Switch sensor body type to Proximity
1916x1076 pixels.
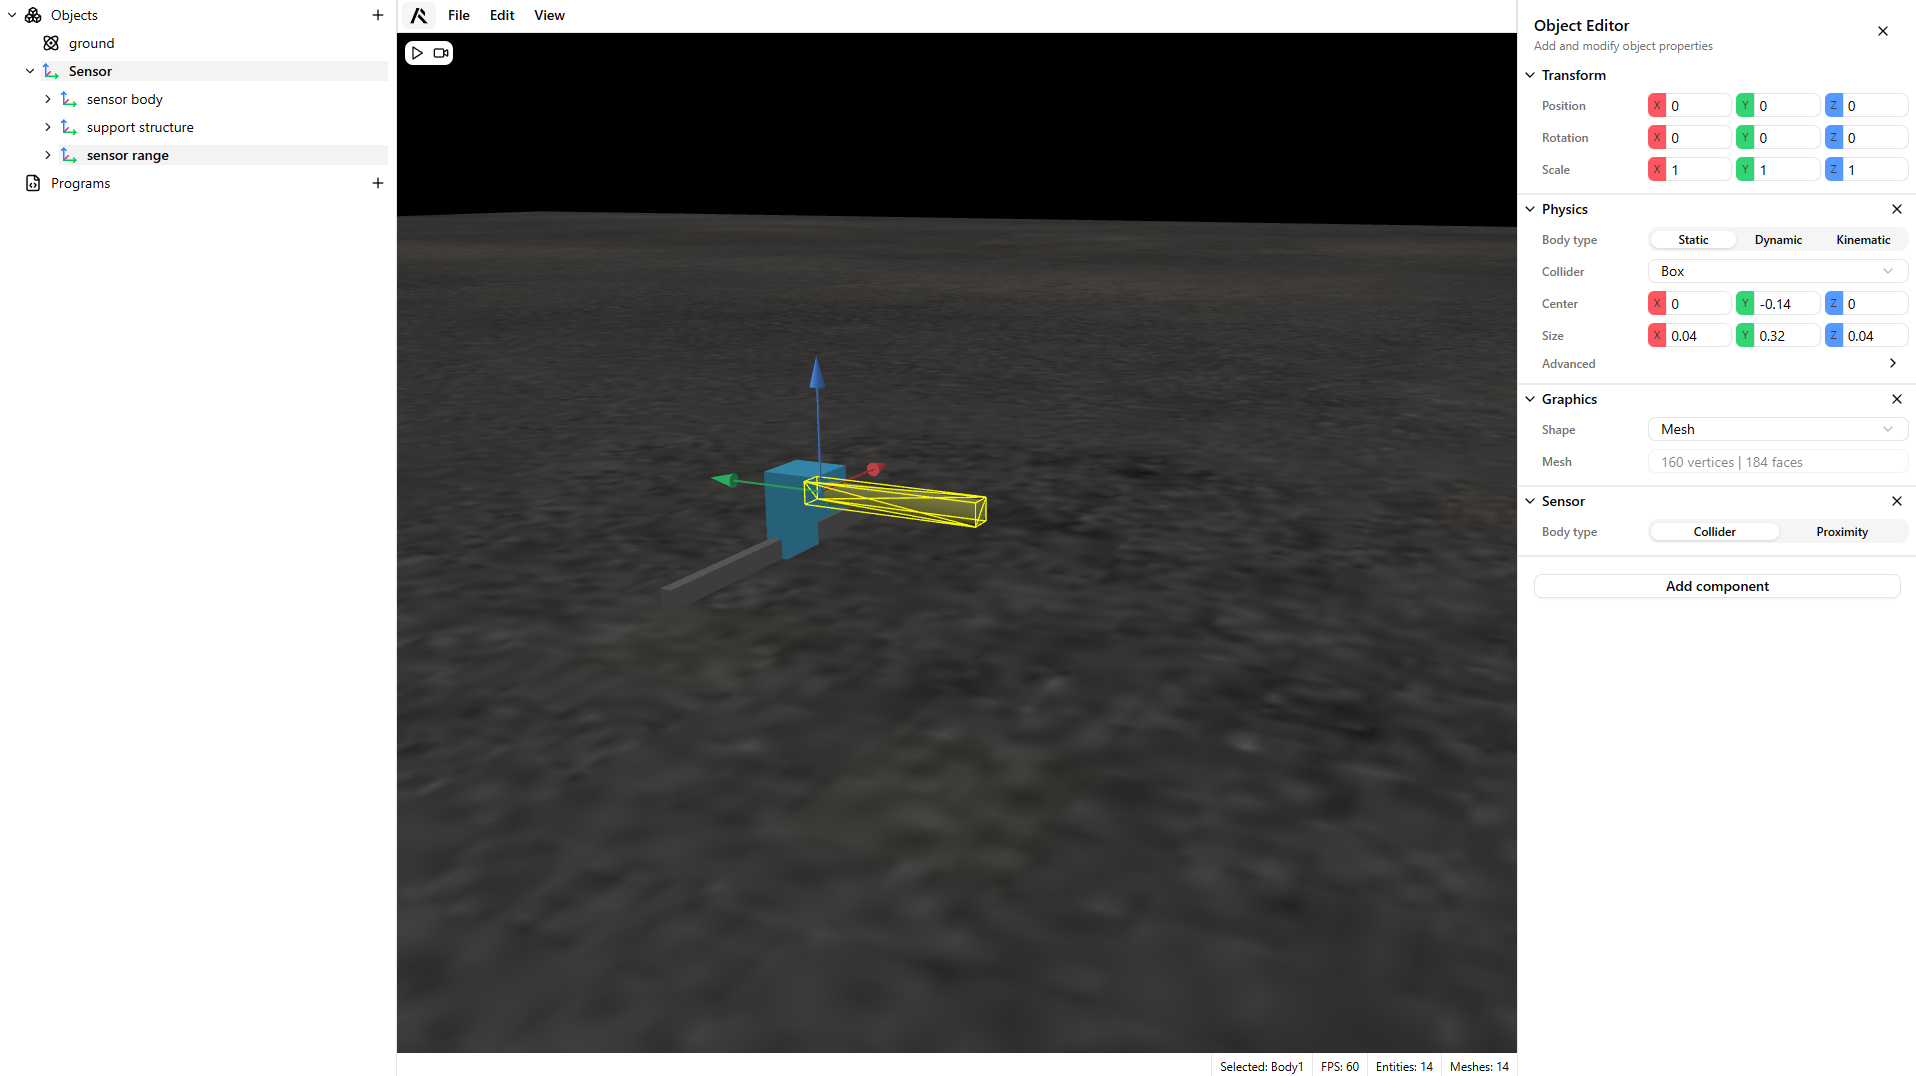(x=1841, y=532)
